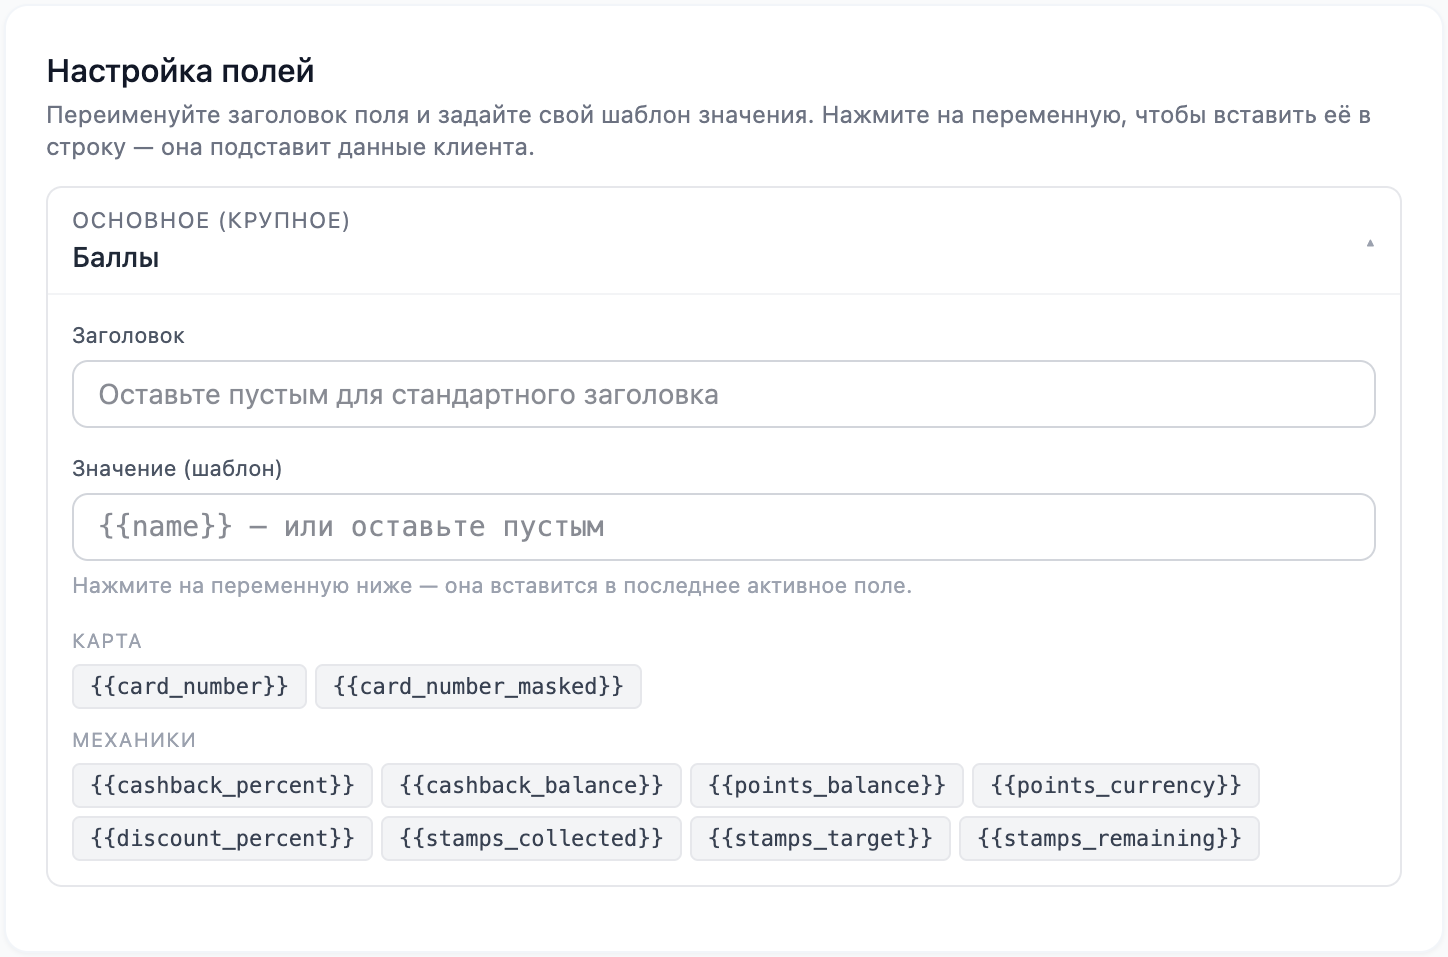Viewport: 1448px width, 957px height.
Task: Focus the Заголовок input field
Action: coord(724,394)
